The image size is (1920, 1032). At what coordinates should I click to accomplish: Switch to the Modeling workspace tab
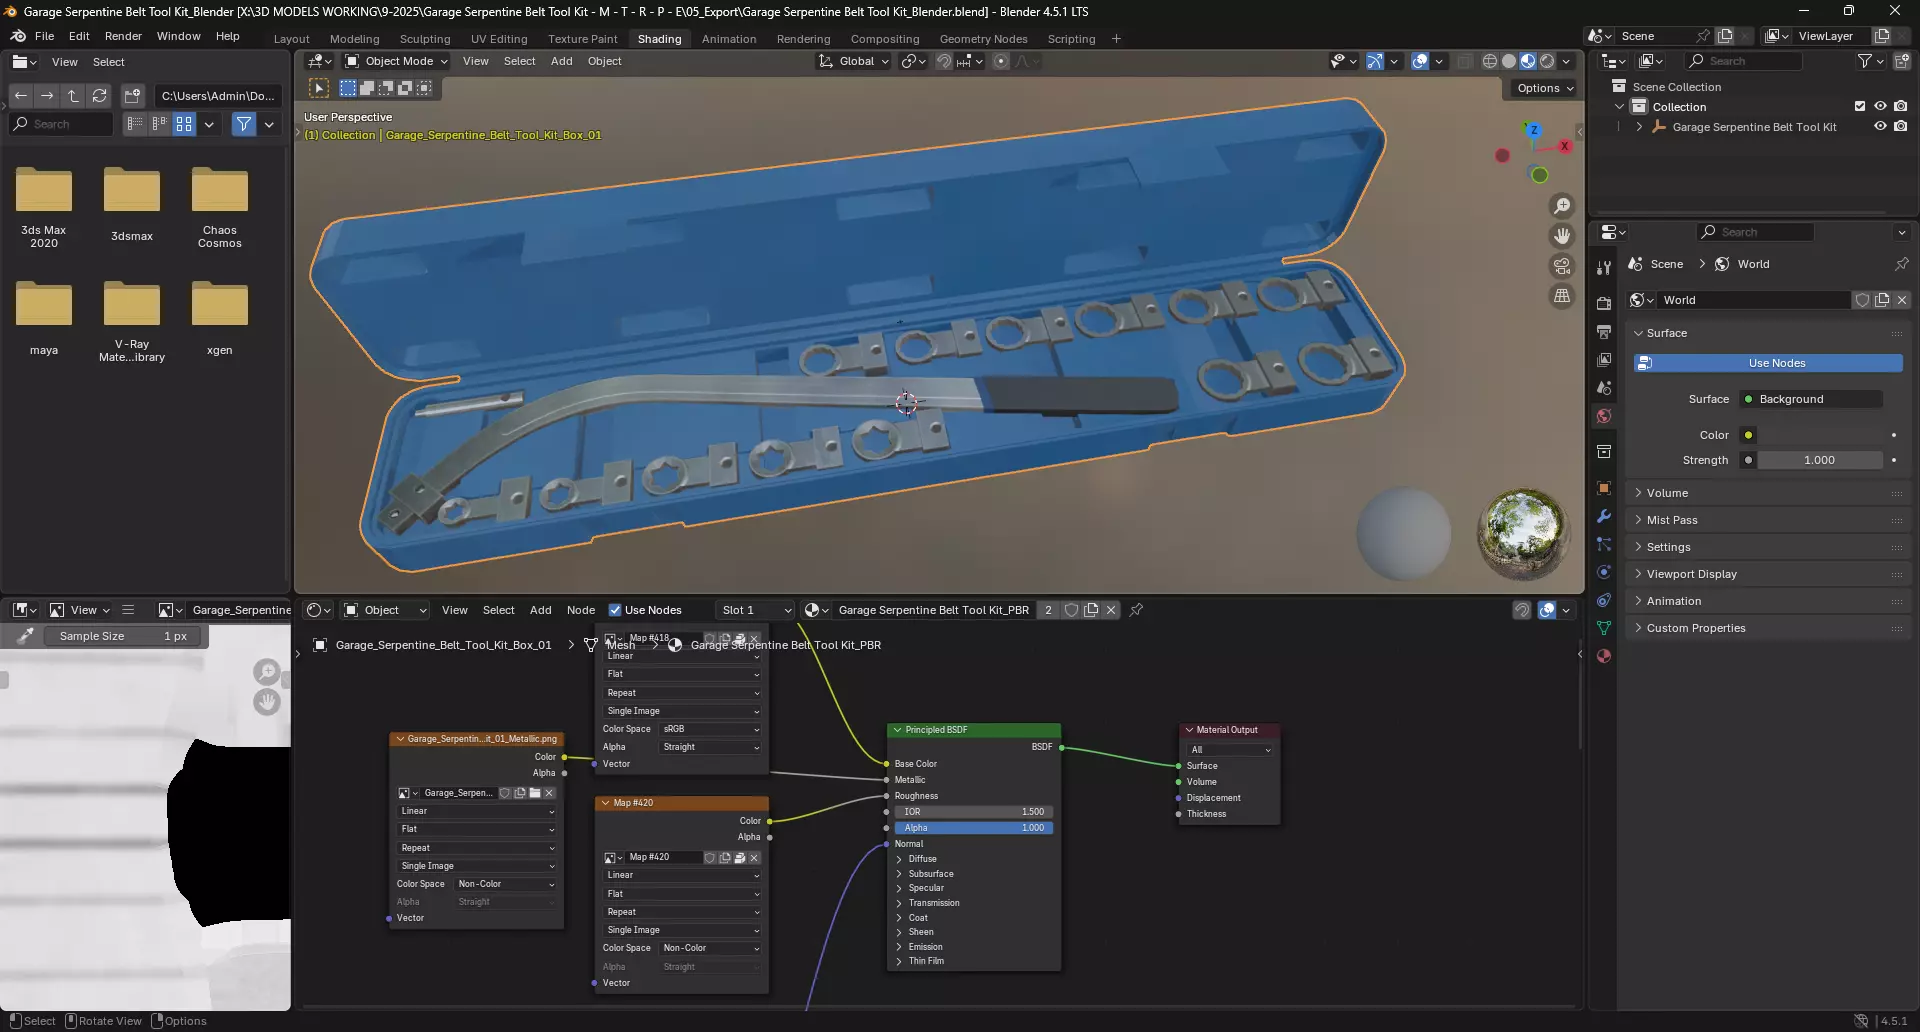pos(354,39)
